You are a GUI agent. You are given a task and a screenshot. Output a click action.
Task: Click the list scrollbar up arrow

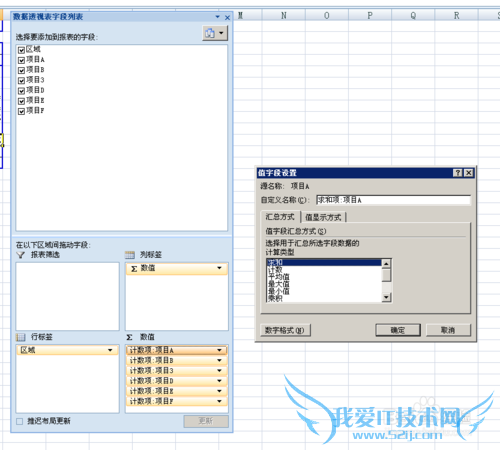(x=386, y=264)
